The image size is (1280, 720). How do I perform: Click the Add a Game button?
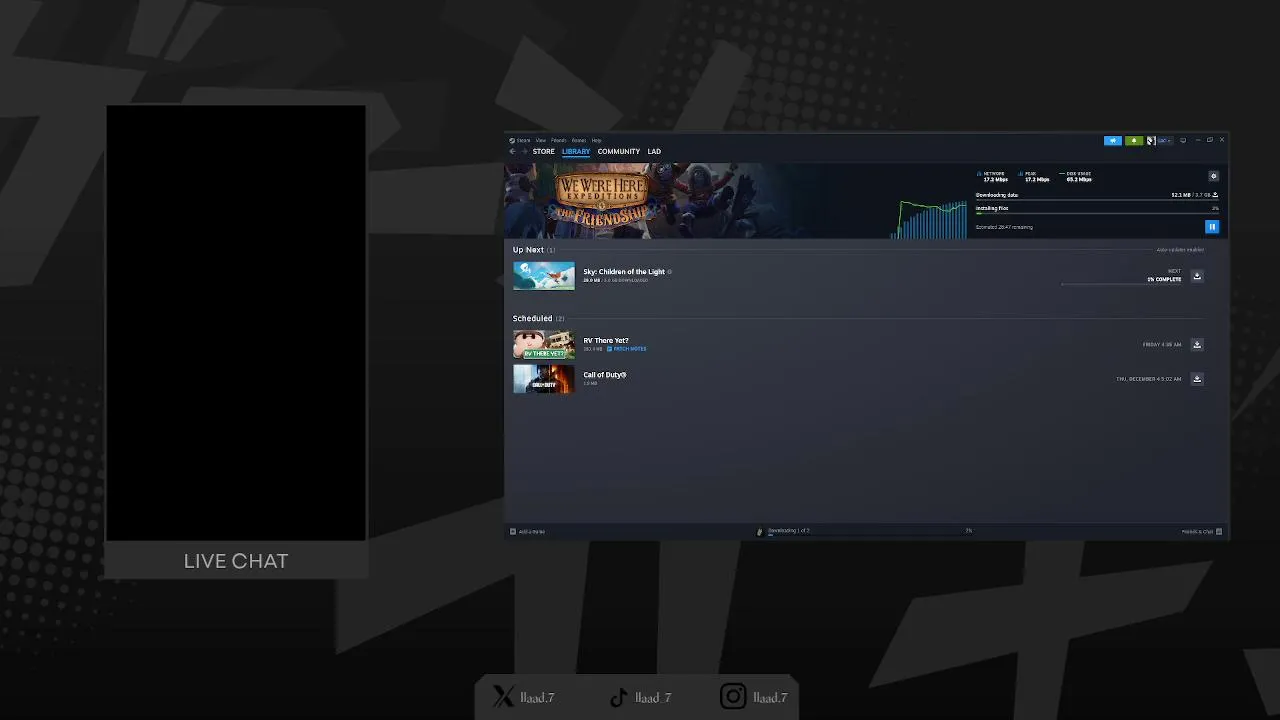coord(528,531)
